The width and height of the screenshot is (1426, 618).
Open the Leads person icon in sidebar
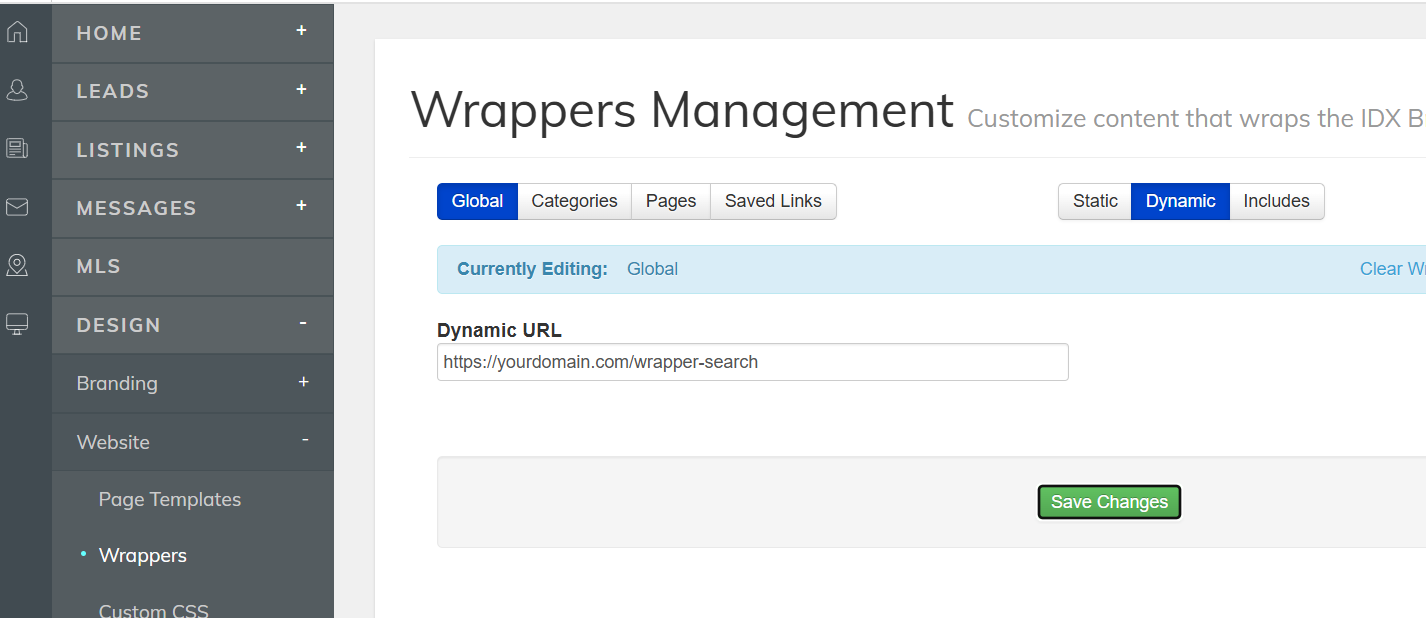(x=17, y=90)
